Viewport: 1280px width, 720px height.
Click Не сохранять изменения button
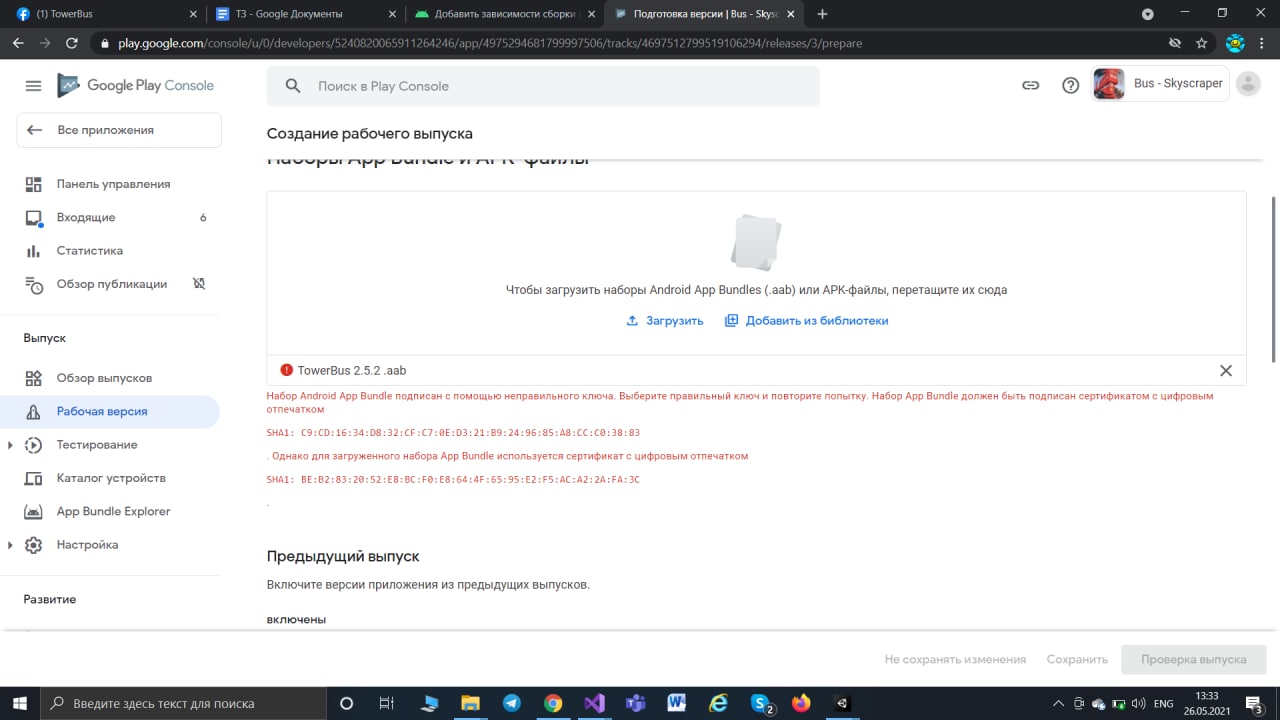pos(955,660)
